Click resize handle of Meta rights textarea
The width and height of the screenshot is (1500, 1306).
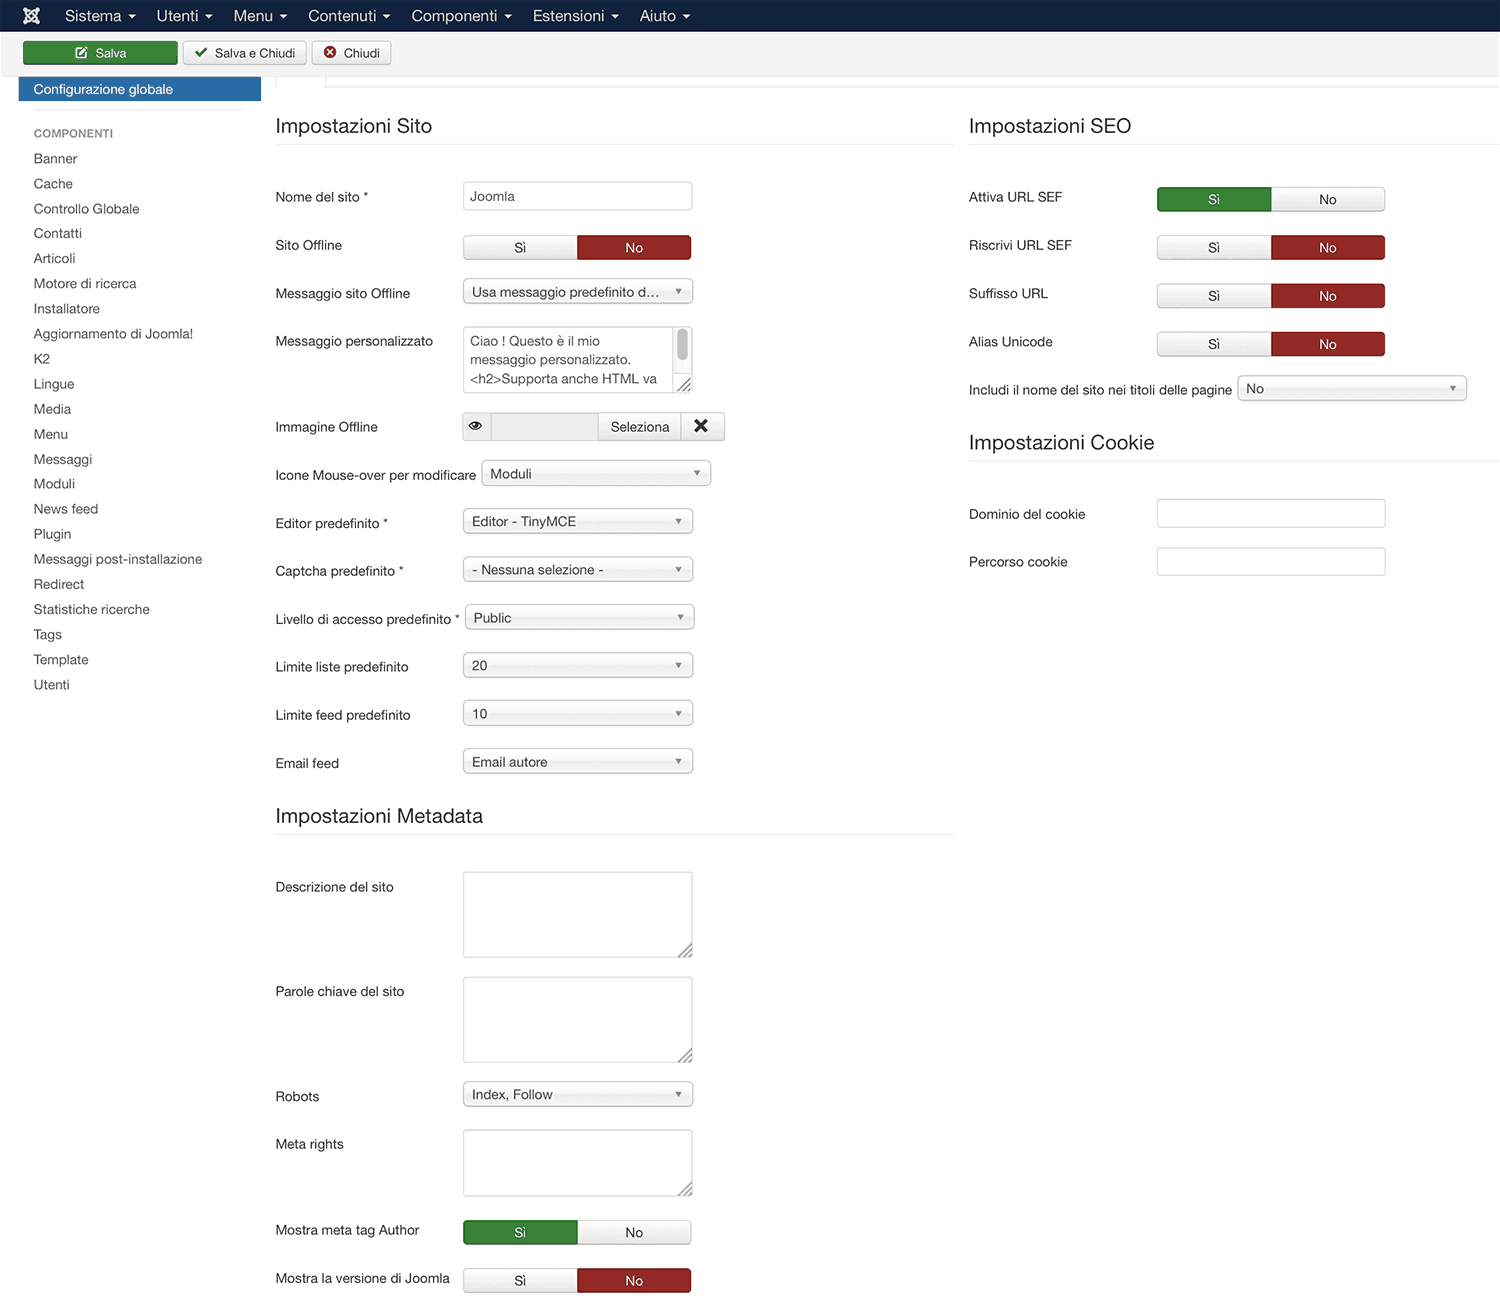point(685,1188)
